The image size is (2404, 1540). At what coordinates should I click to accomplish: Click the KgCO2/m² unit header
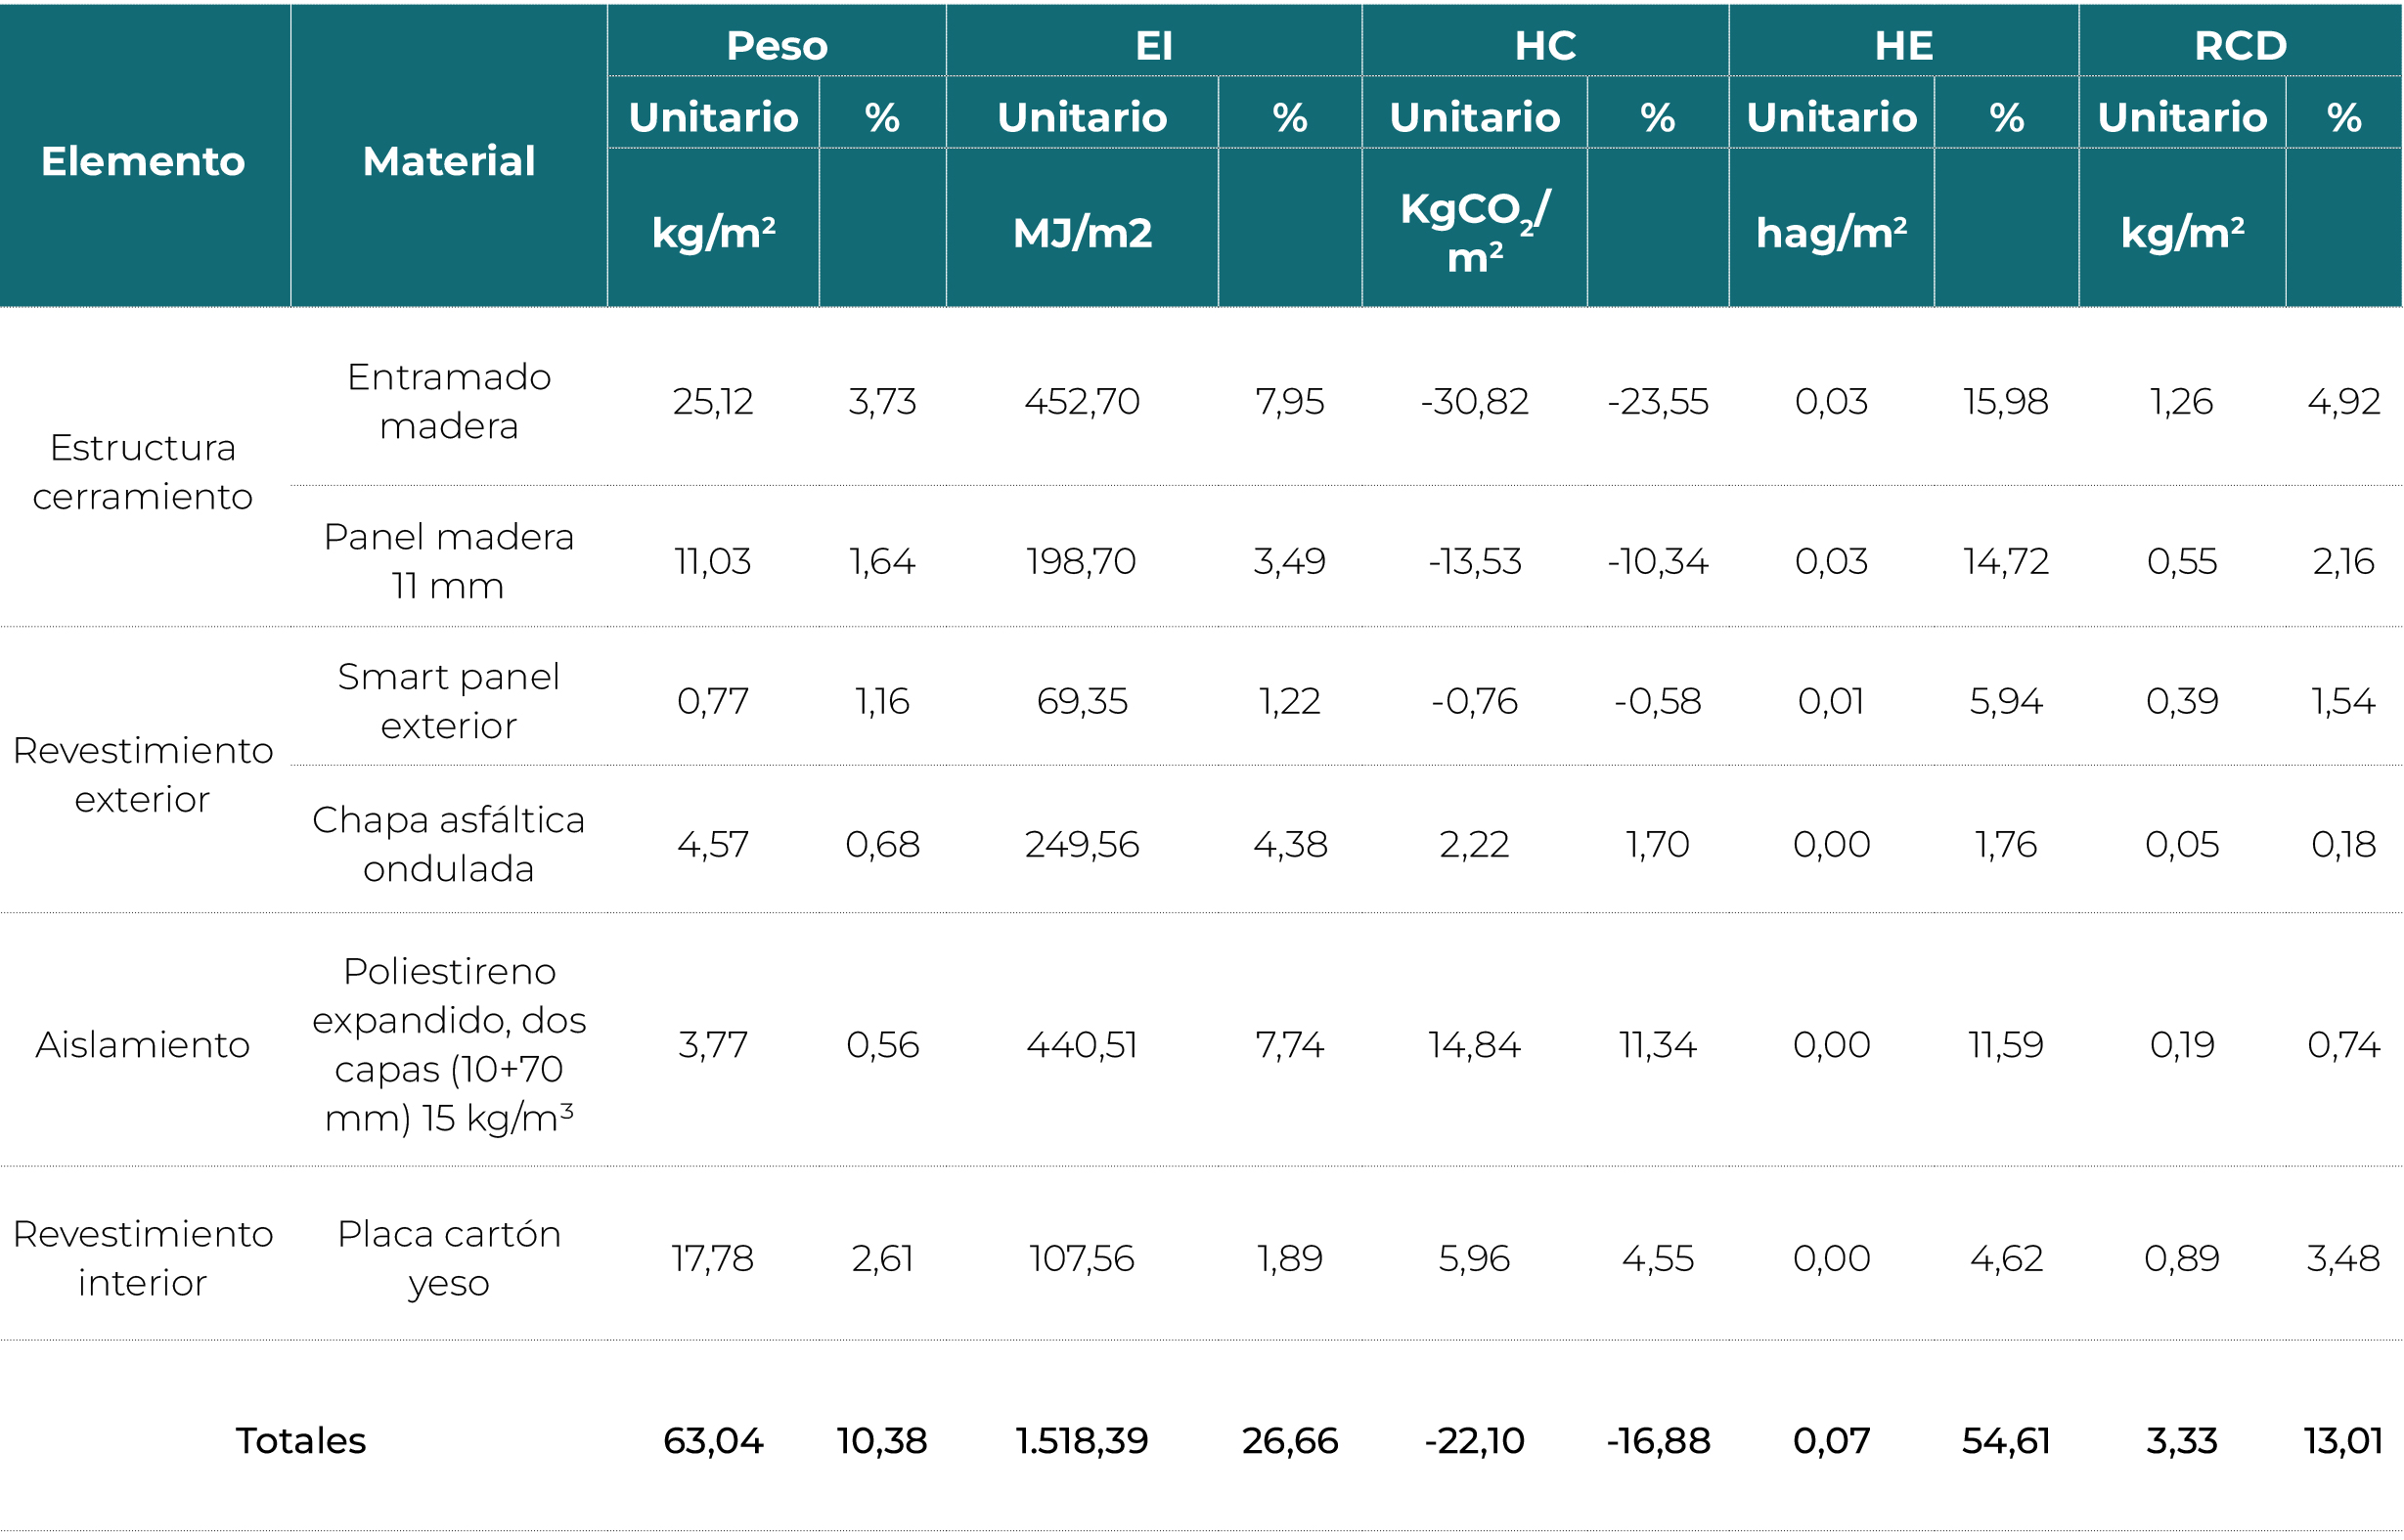click(1475, 232)
